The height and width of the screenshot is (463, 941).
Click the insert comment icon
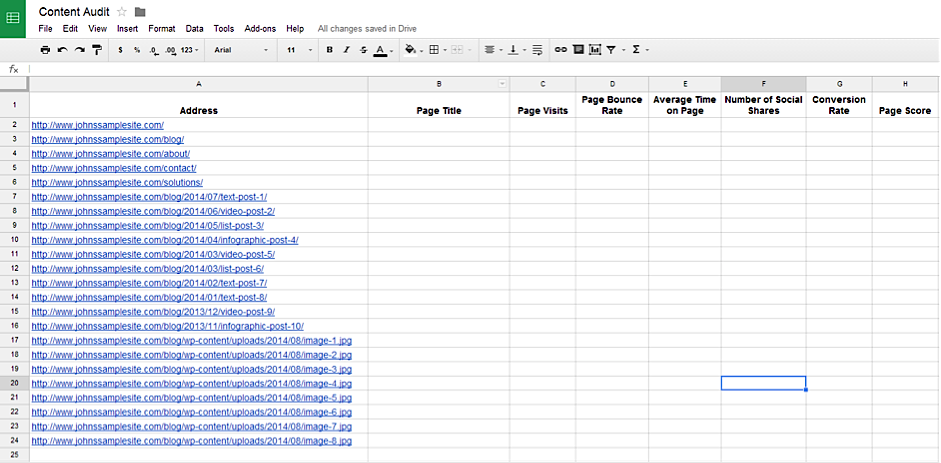pyautogui.click(x=578, y=49)
